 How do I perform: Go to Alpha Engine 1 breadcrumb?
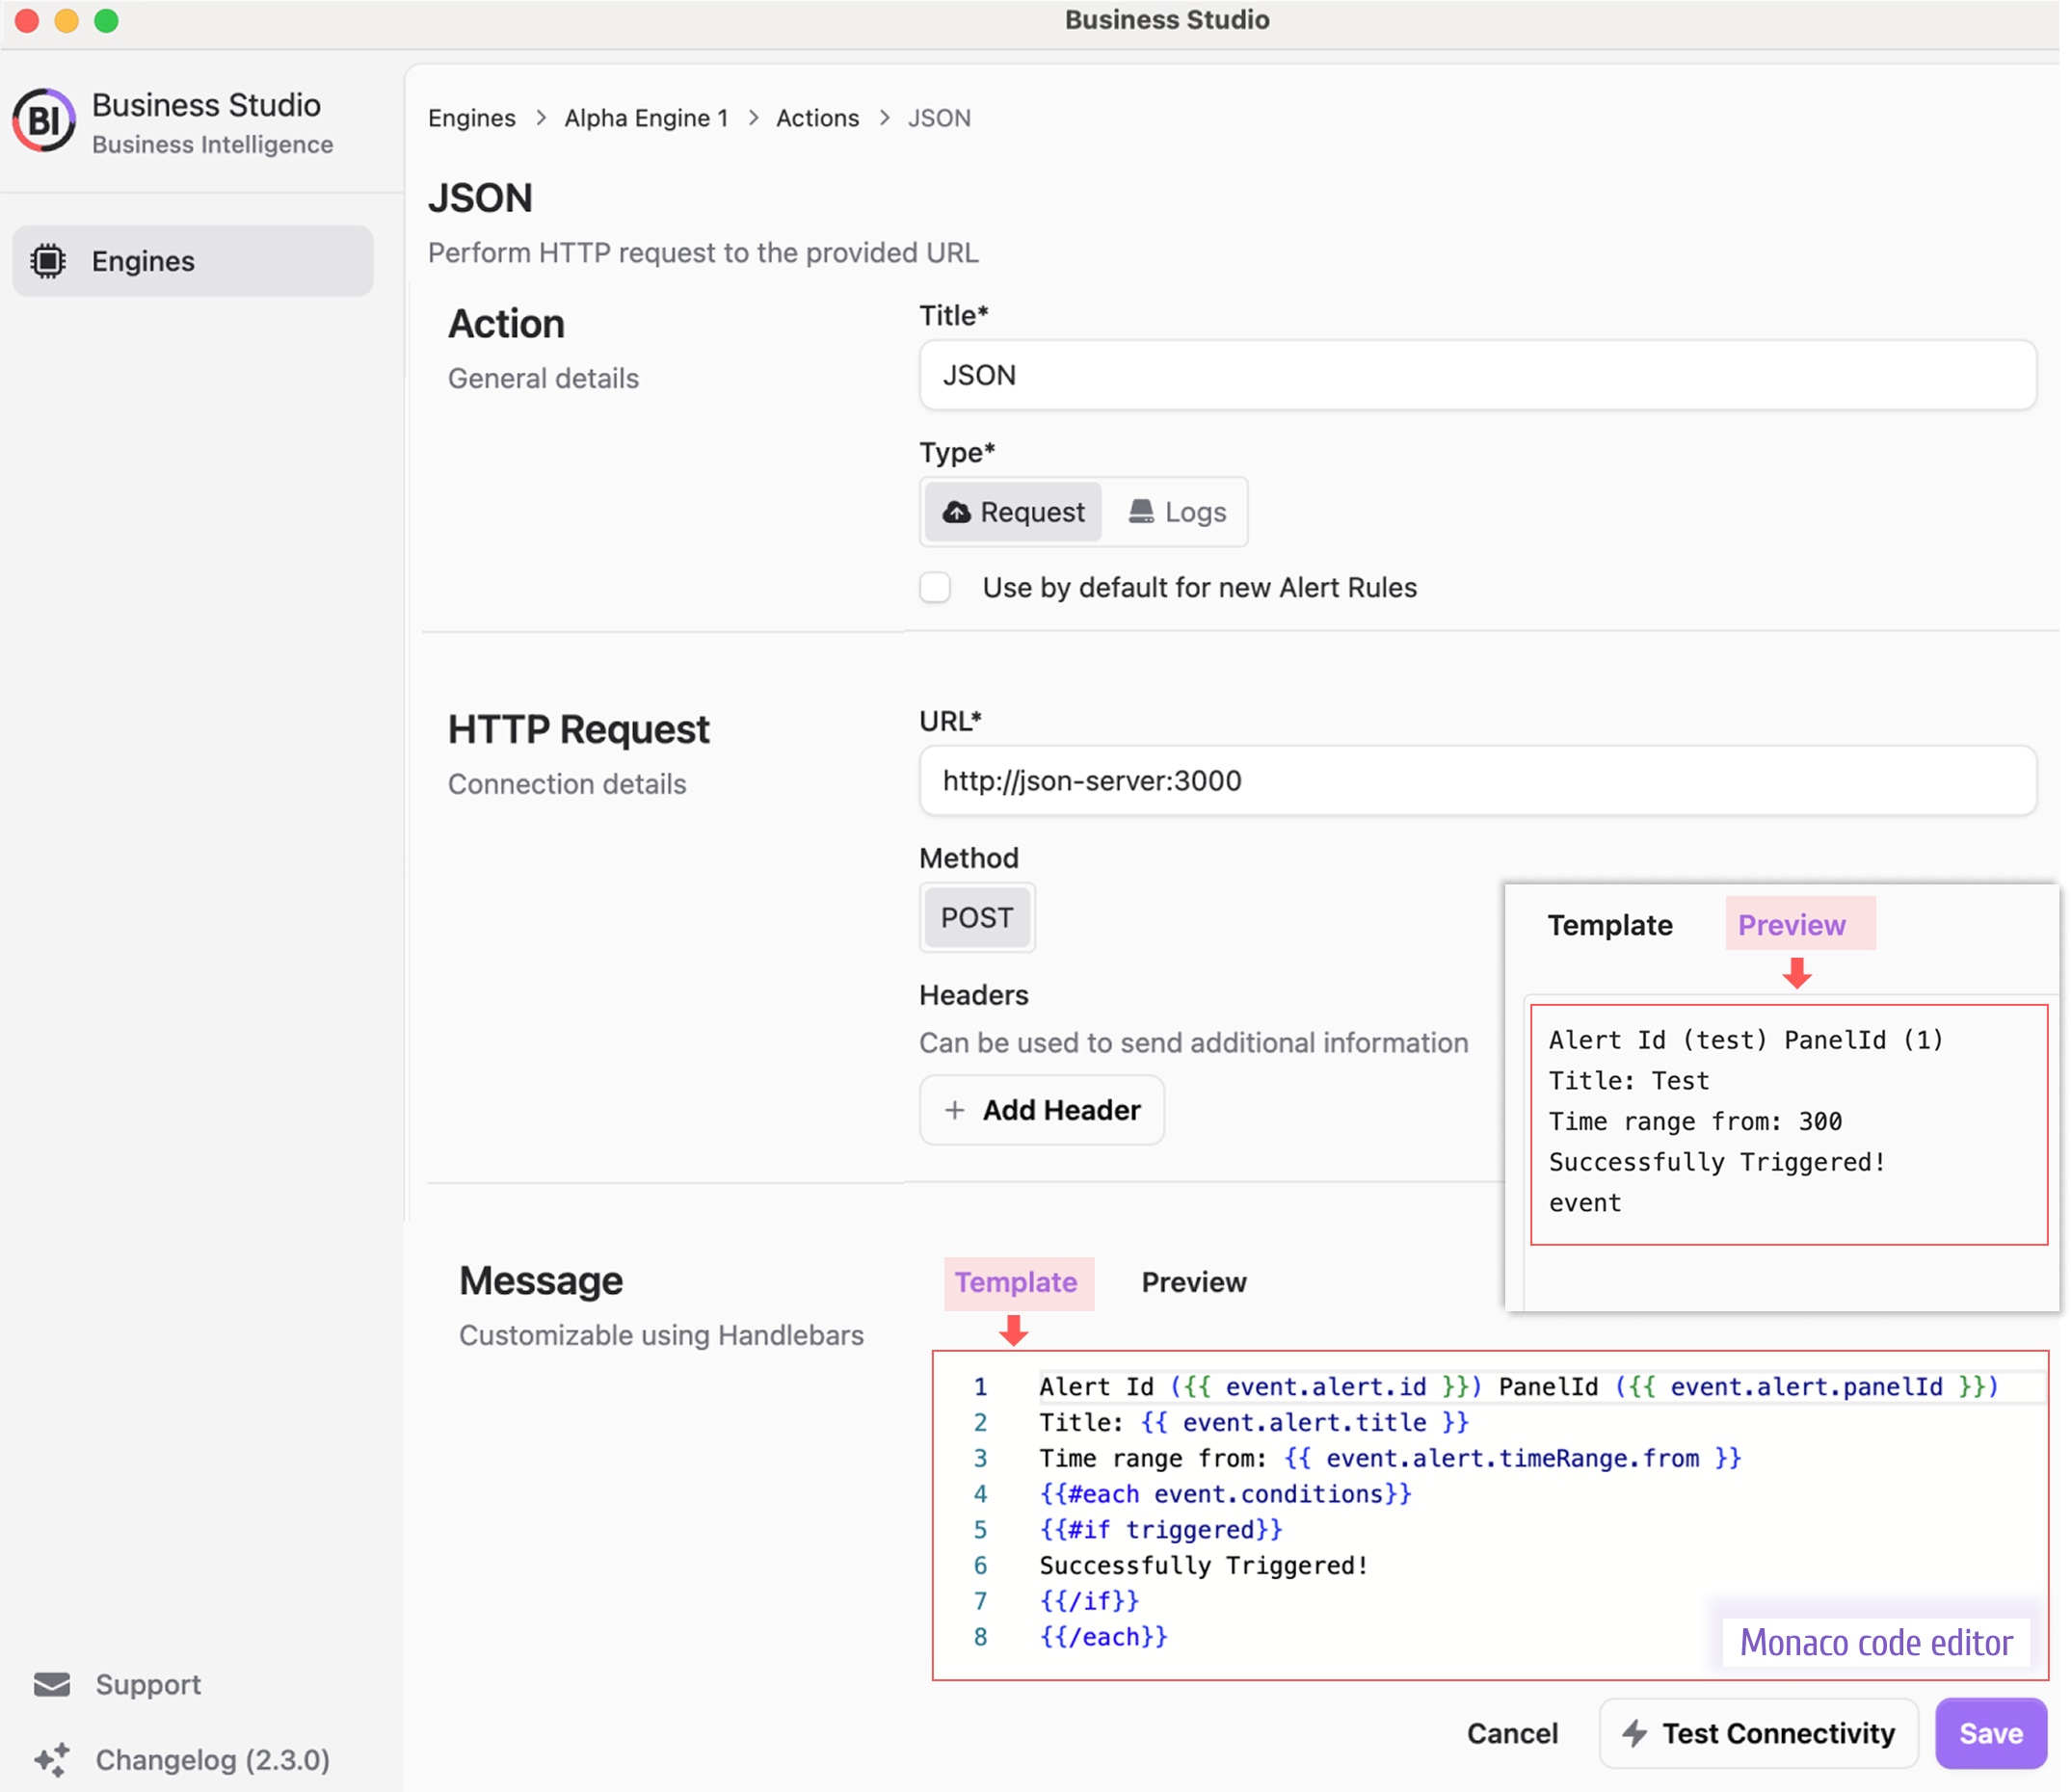click(646, 118)
